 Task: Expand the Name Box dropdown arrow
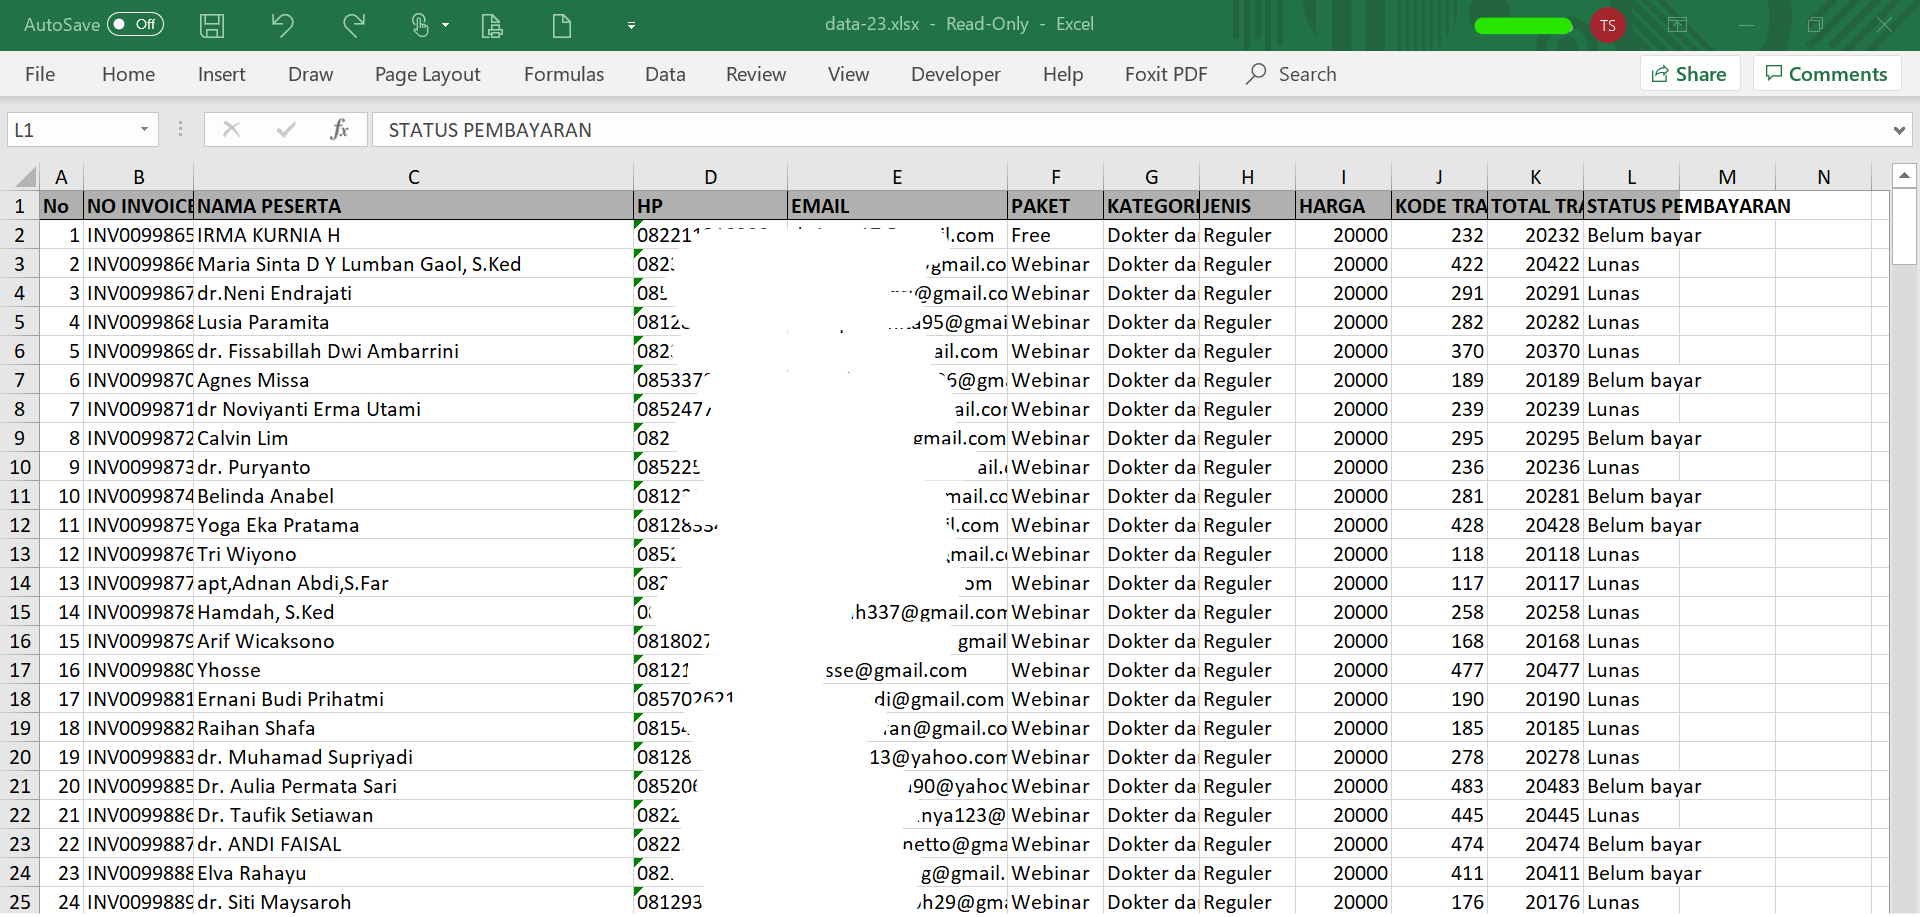click(144, 129)
